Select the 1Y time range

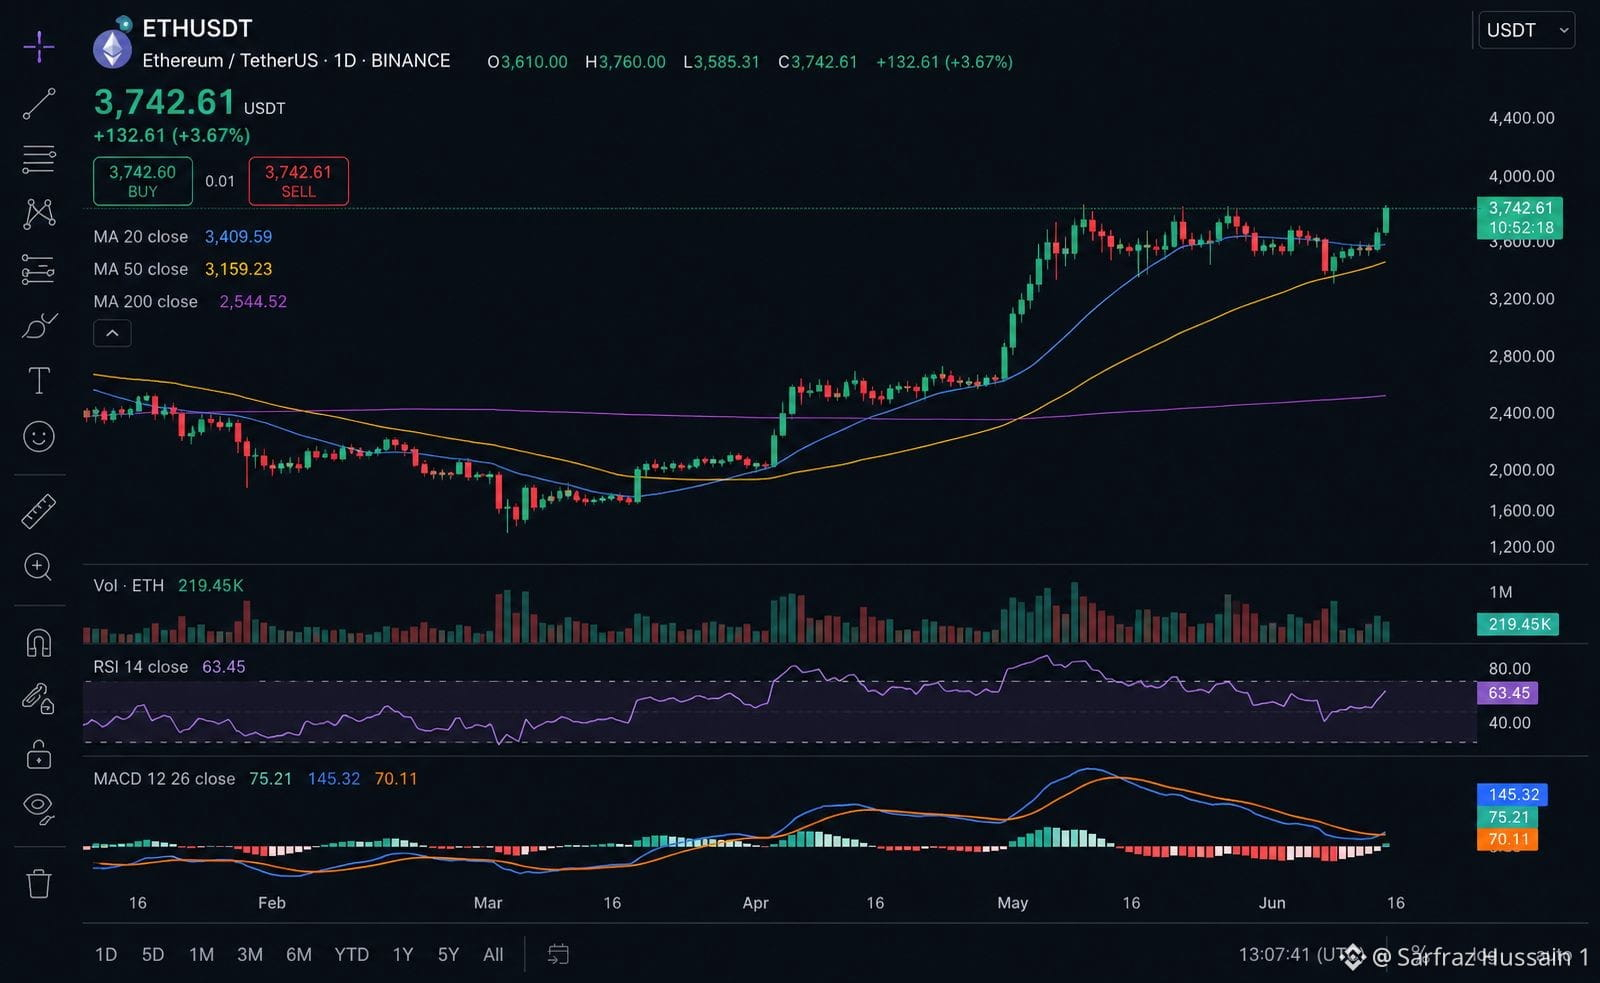[x=403, y=955]
